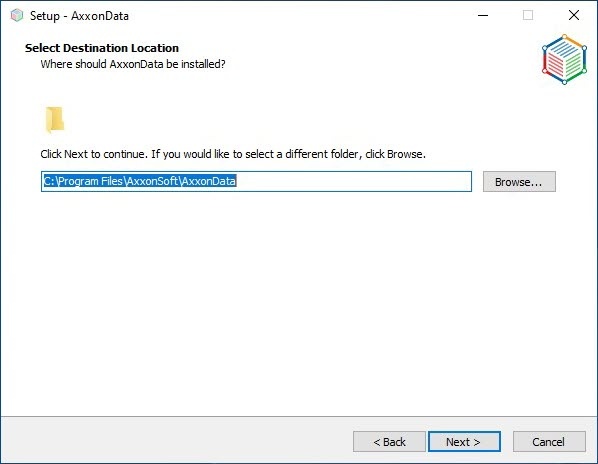598x464 pixels.
Task: Click the Click Next to continue instruction text
Action: click(x=233, y=154)
